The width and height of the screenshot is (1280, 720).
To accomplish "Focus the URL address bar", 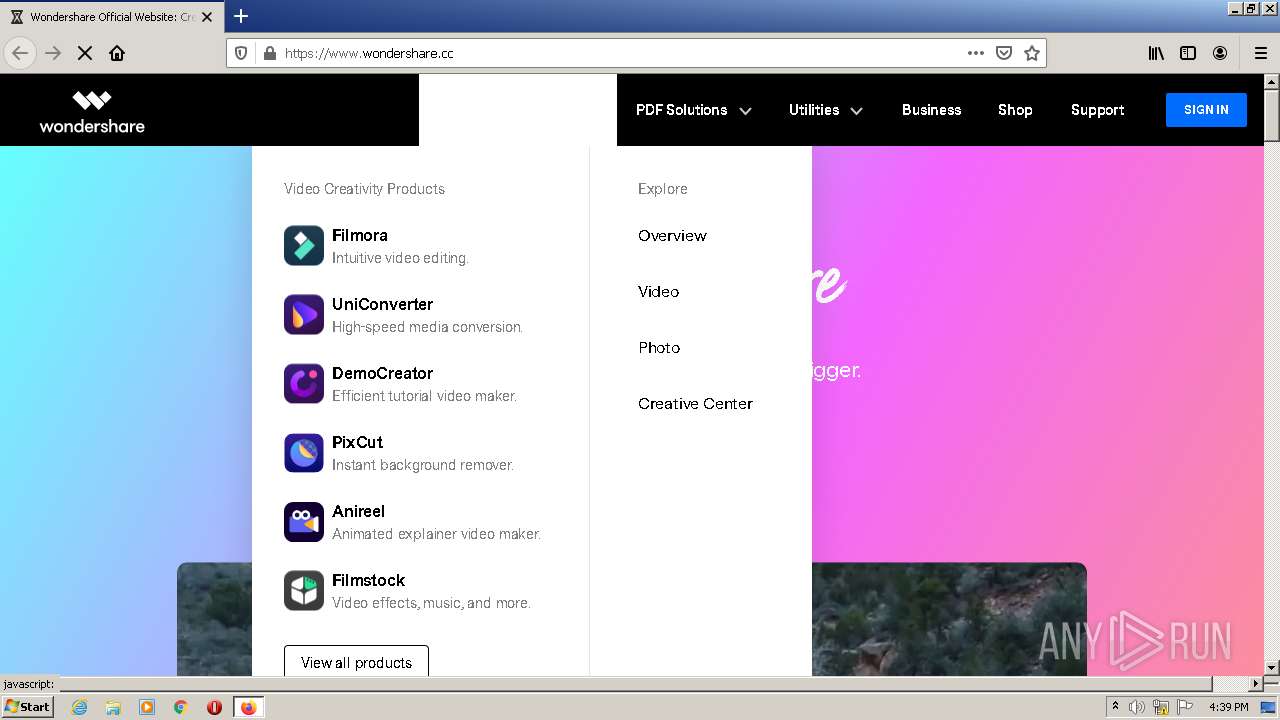I will pos(620,53).
